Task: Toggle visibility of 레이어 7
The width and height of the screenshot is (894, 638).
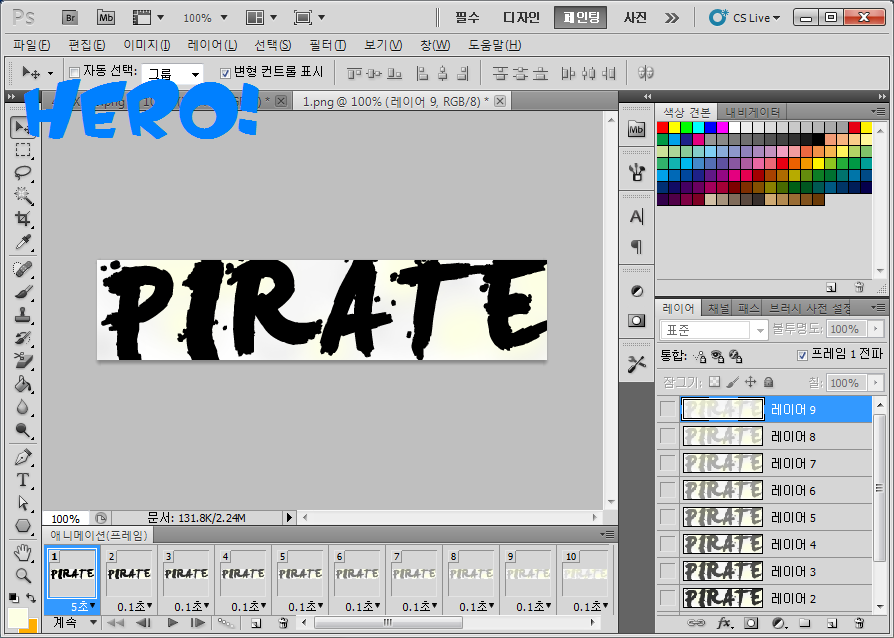Action: pyautogui.click(x=667, y=463)
